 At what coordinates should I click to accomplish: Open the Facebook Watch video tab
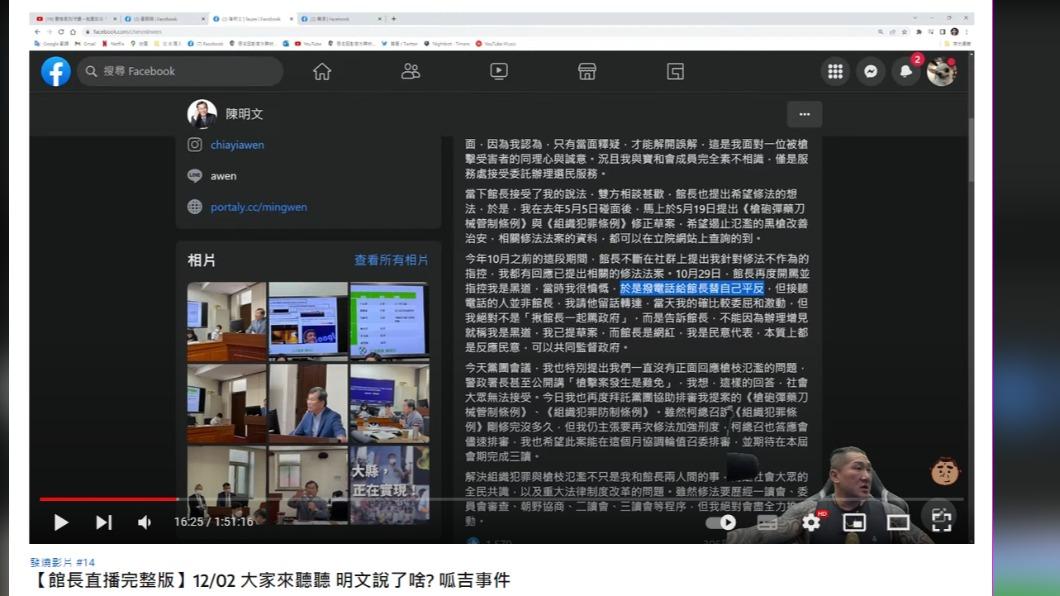coord(499,71)
